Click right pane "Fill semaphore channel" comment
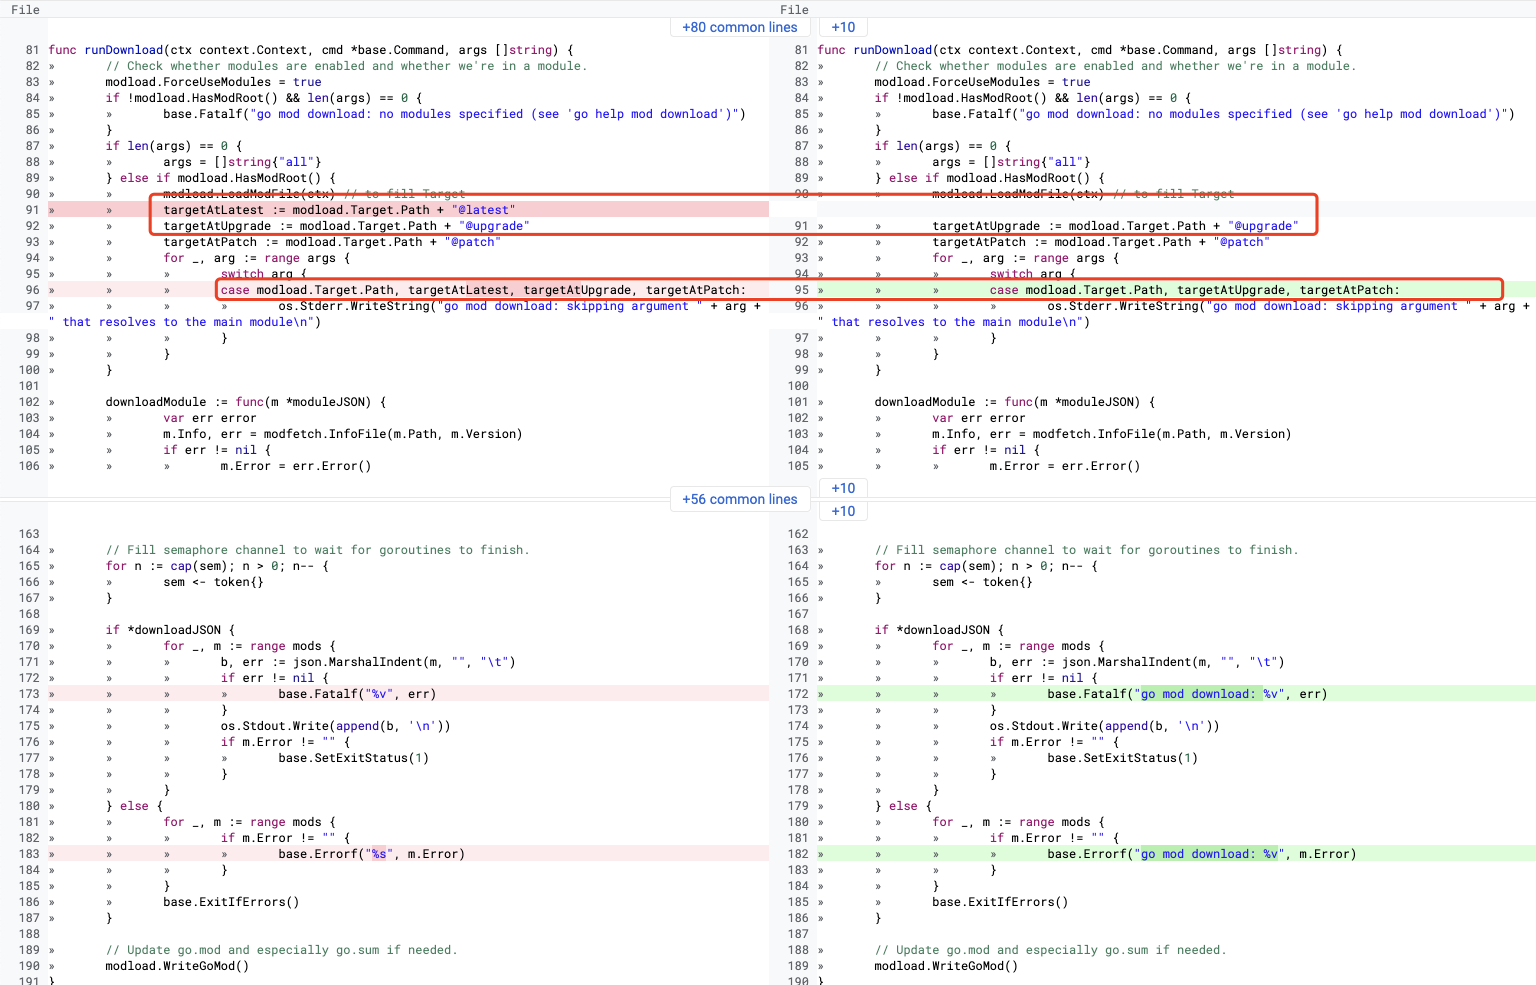Screen dimensions: 1536x985 tap(1086, 550)
